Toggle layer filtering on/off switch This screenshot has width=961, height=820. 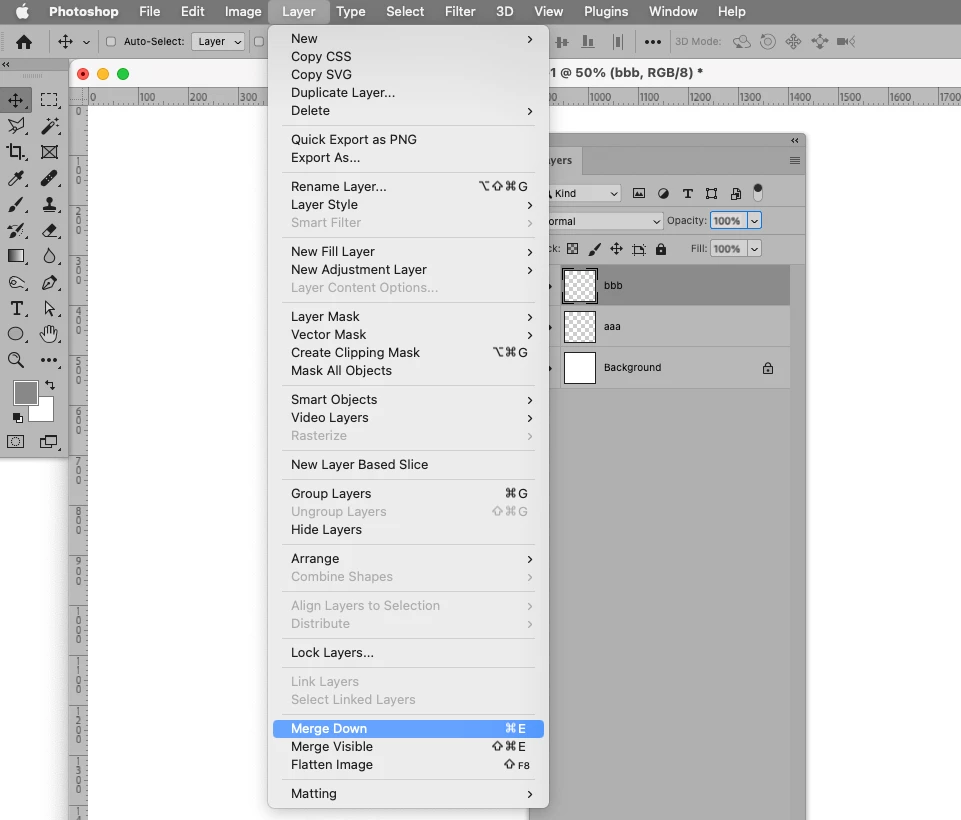pyautogui.click(x=758, y=192)
